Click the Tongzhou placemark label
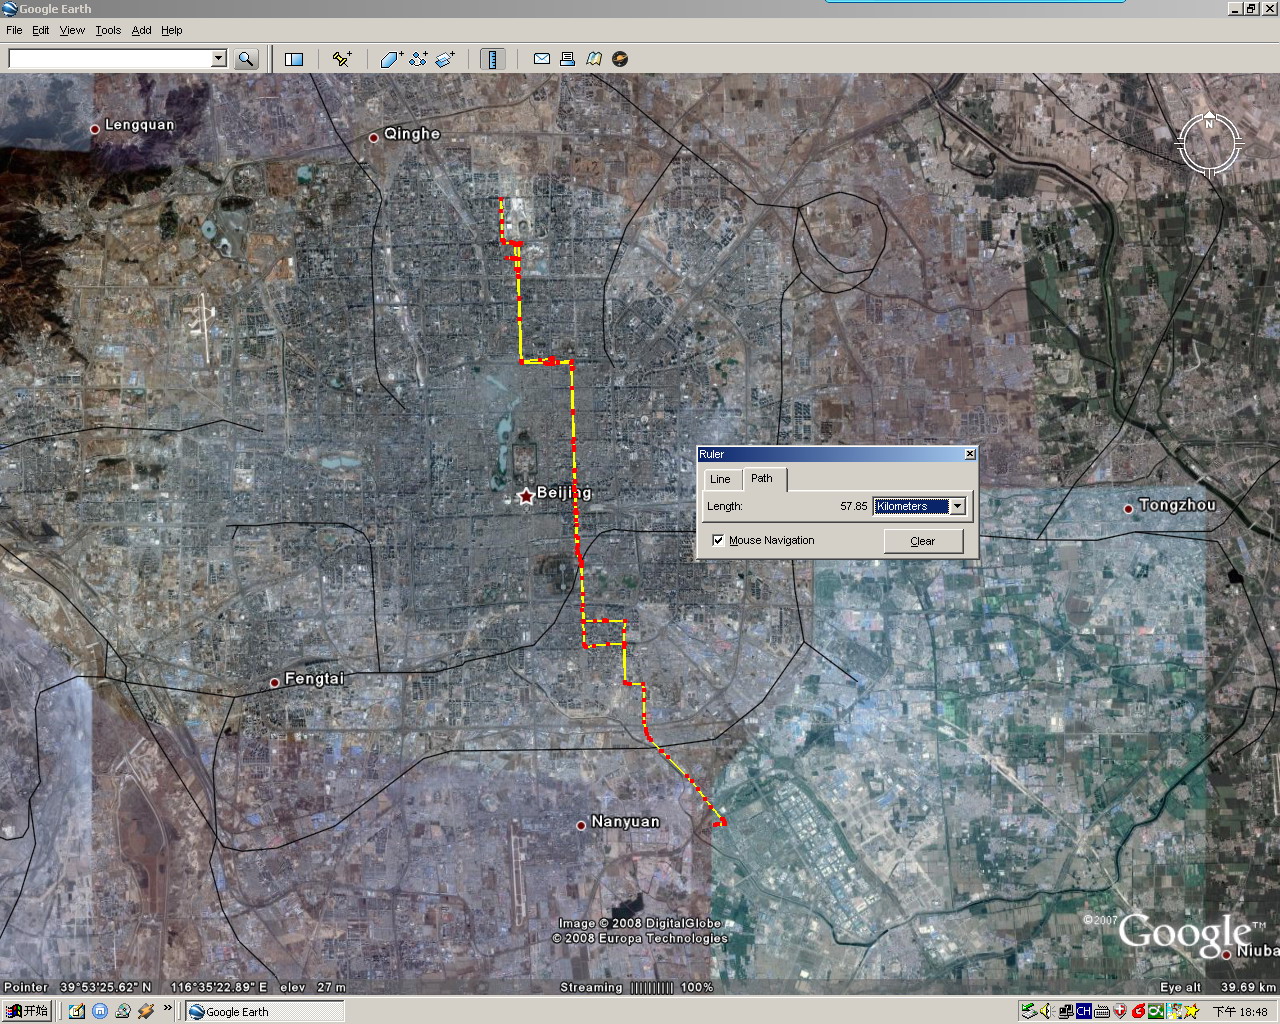 pyautogui.click(x=1177, y=505)
